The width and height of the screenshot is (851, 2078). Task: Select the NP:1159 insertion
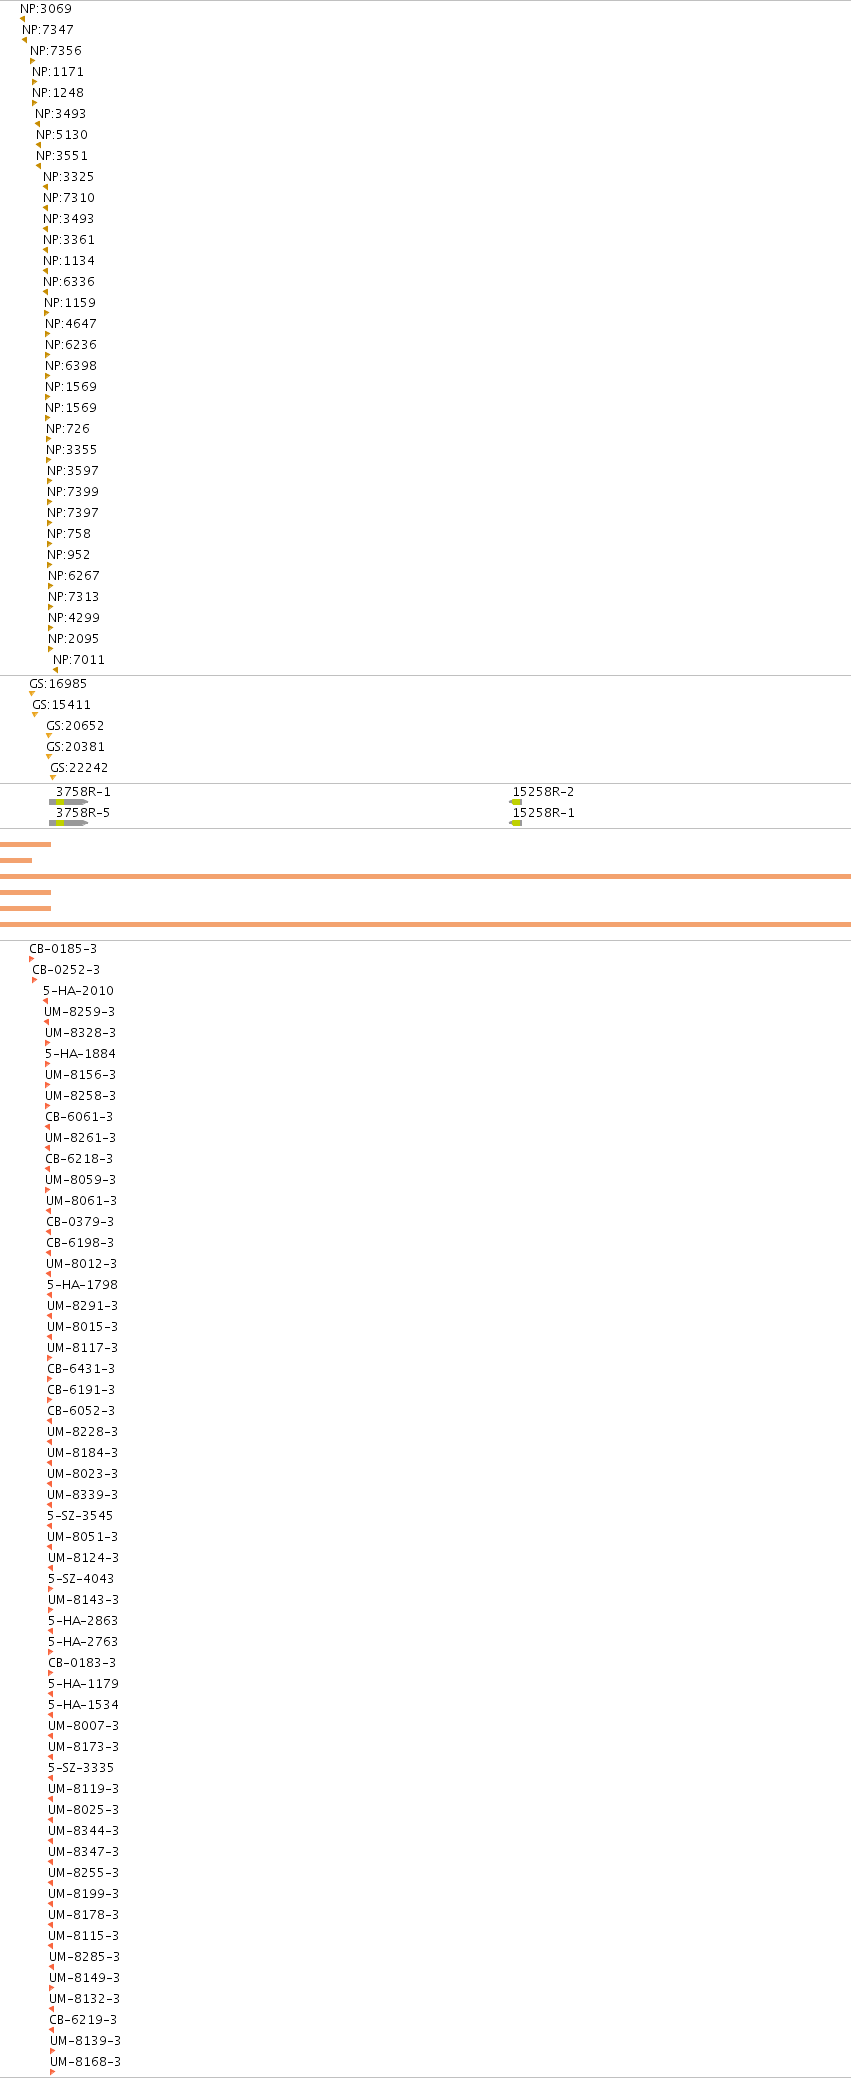70,303
